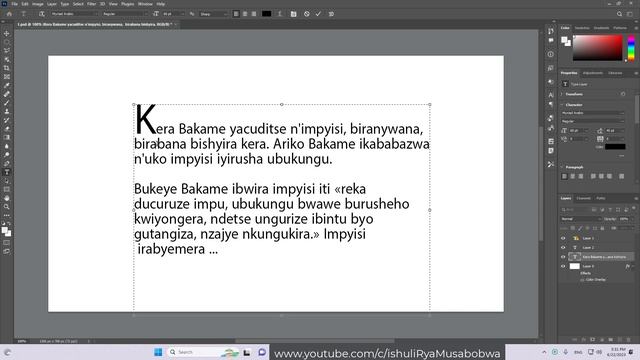Open font size dropdown in options bar
The image size is (640, 360).
(173, 14)
